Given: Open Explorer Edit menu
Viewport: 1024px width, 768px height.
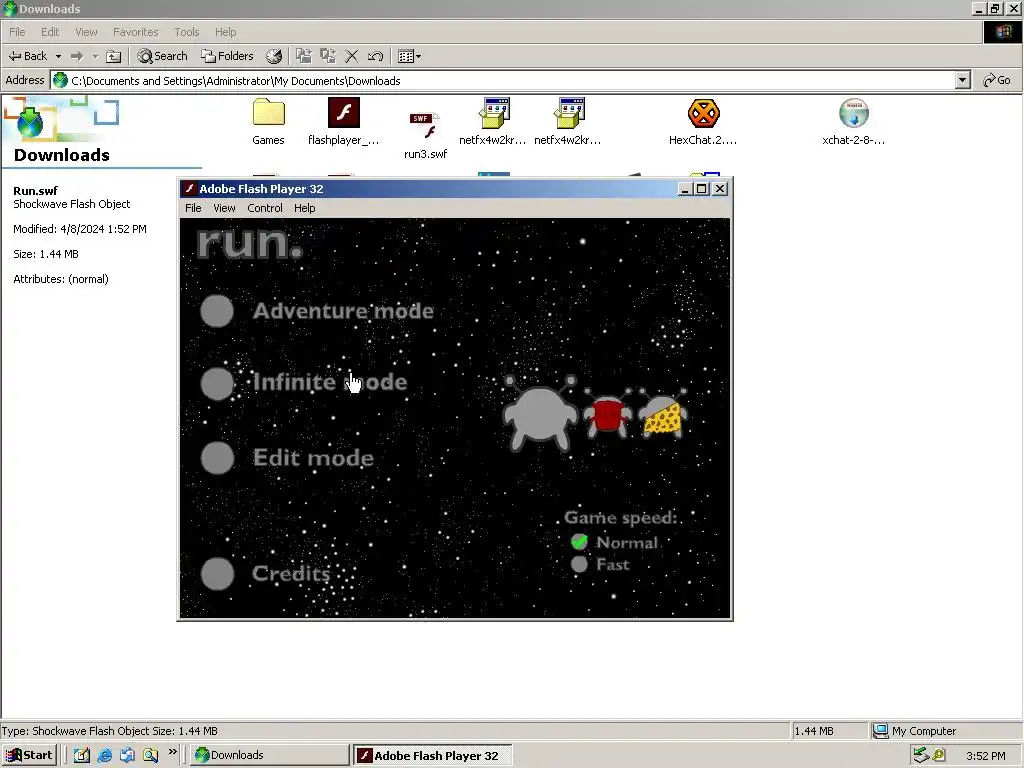Looking at the screenshot, I should pos(50,32).
